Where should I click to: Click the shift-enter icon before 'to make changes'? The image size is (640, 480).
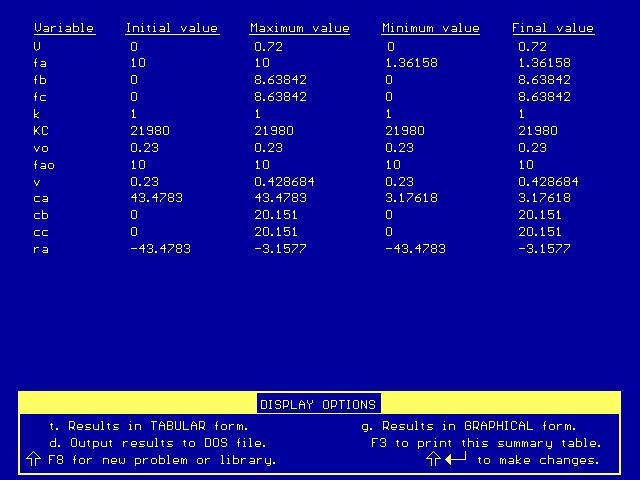(x=448, y=460)
